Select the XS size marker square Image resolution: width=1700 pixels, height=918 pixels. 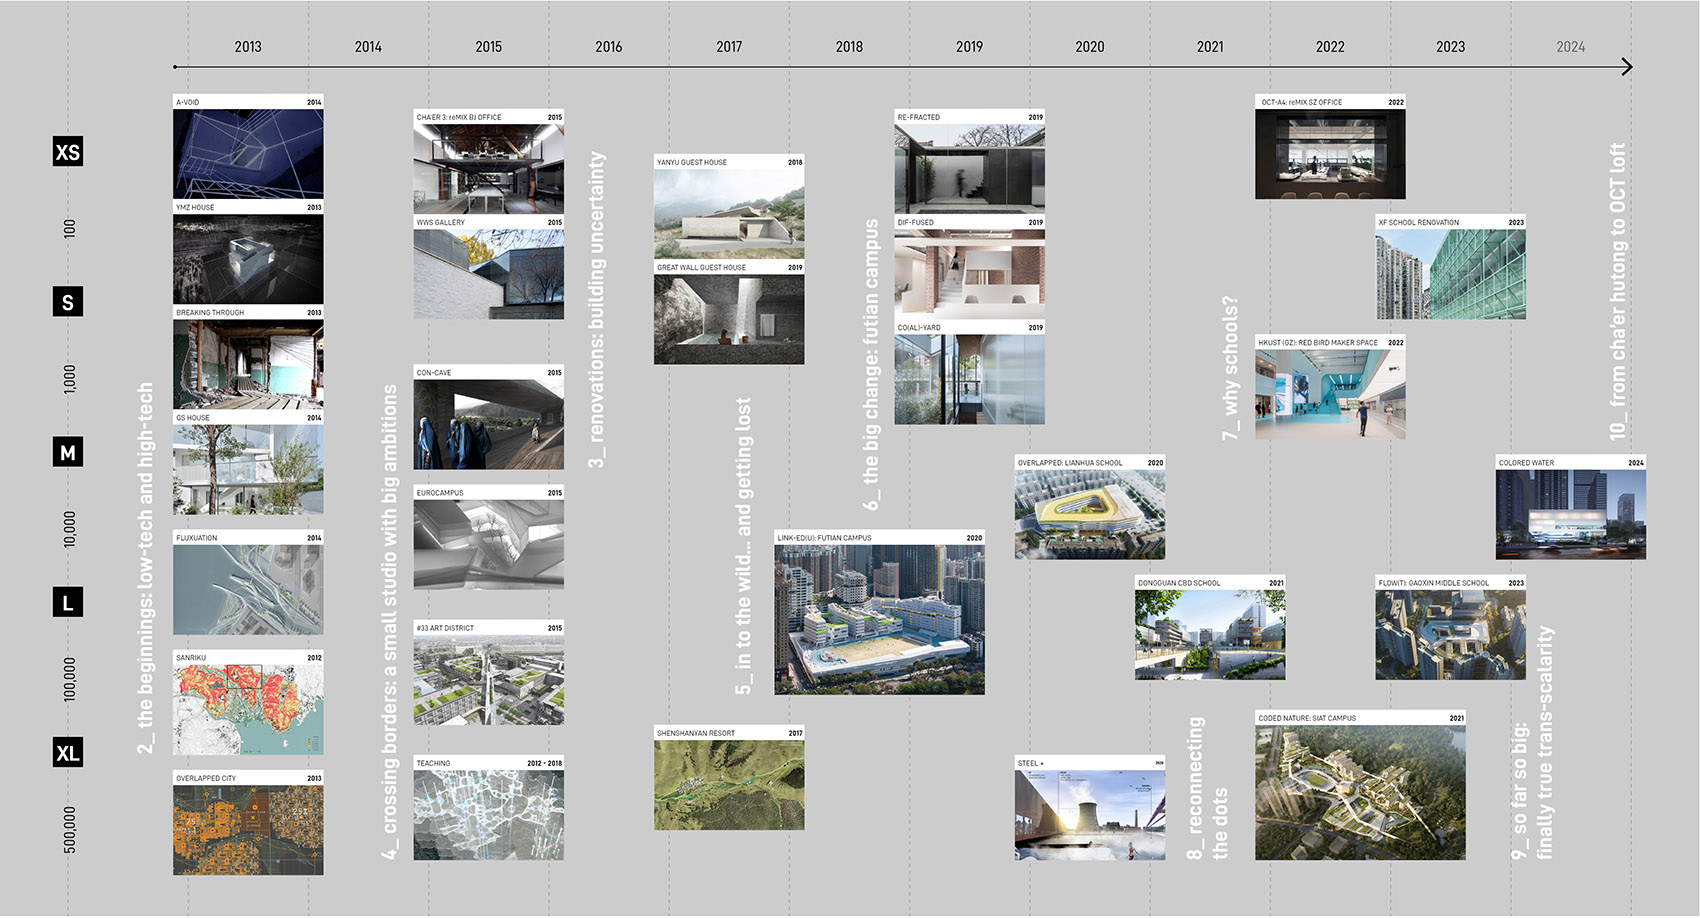coord(67,152)
